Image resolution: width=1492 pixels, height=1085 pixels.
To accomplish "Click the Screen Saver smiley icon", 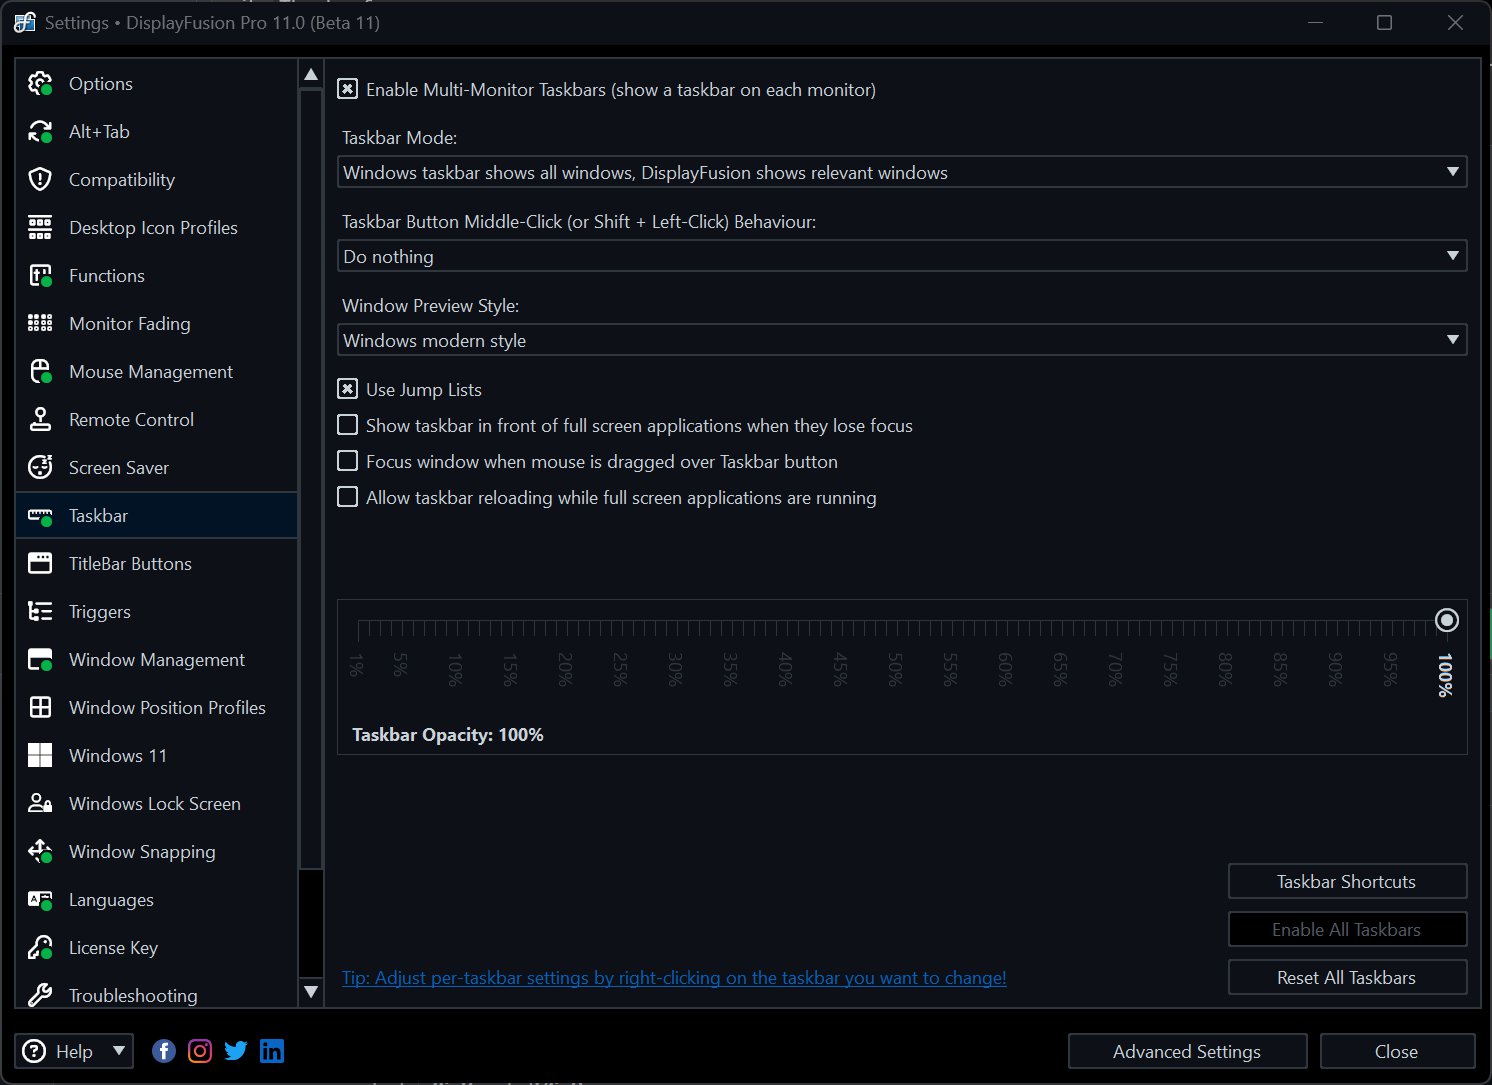I will (40, 468).
